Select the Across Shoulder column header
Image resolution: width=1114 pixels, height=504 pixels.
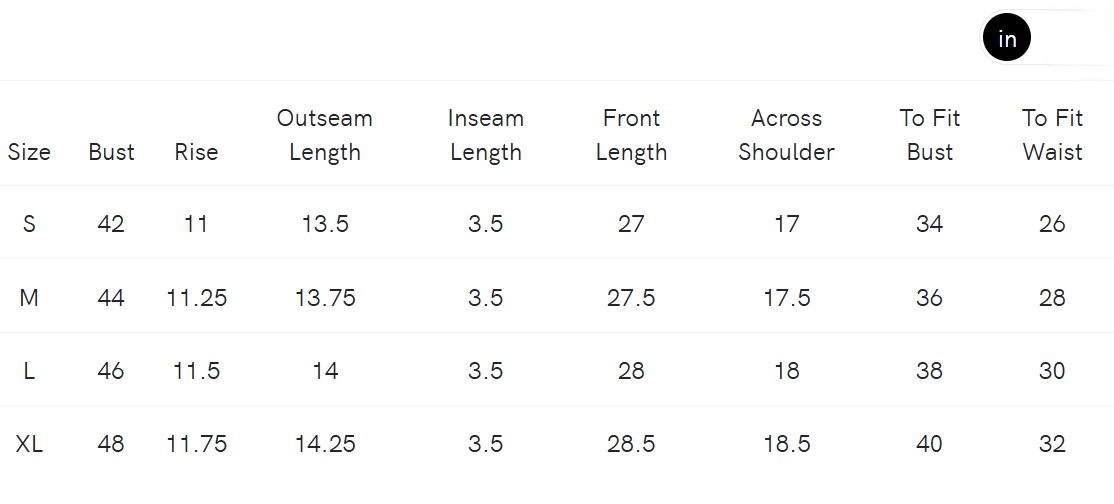pyautogui.click(x=786, y=135)
